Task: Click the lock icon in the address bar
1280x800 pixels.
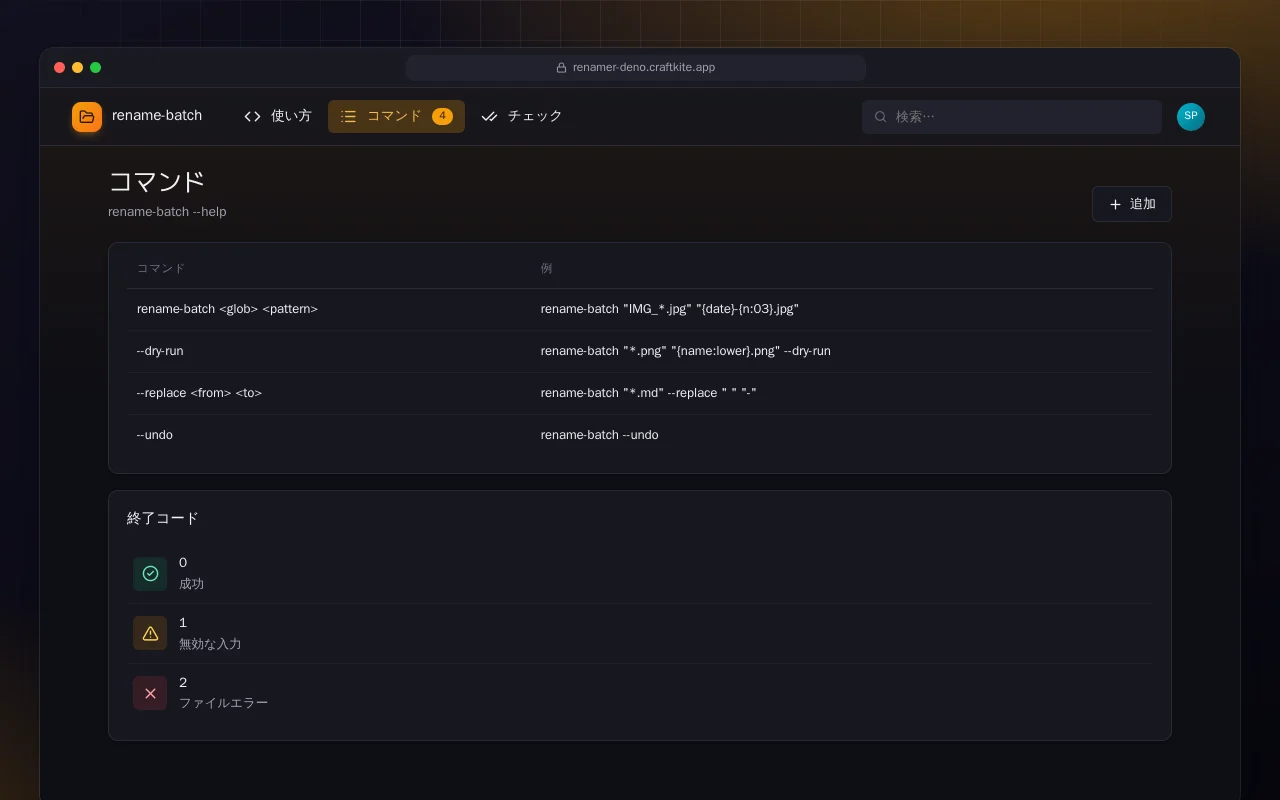Action: pyautogui.click(x=562, y=68)
